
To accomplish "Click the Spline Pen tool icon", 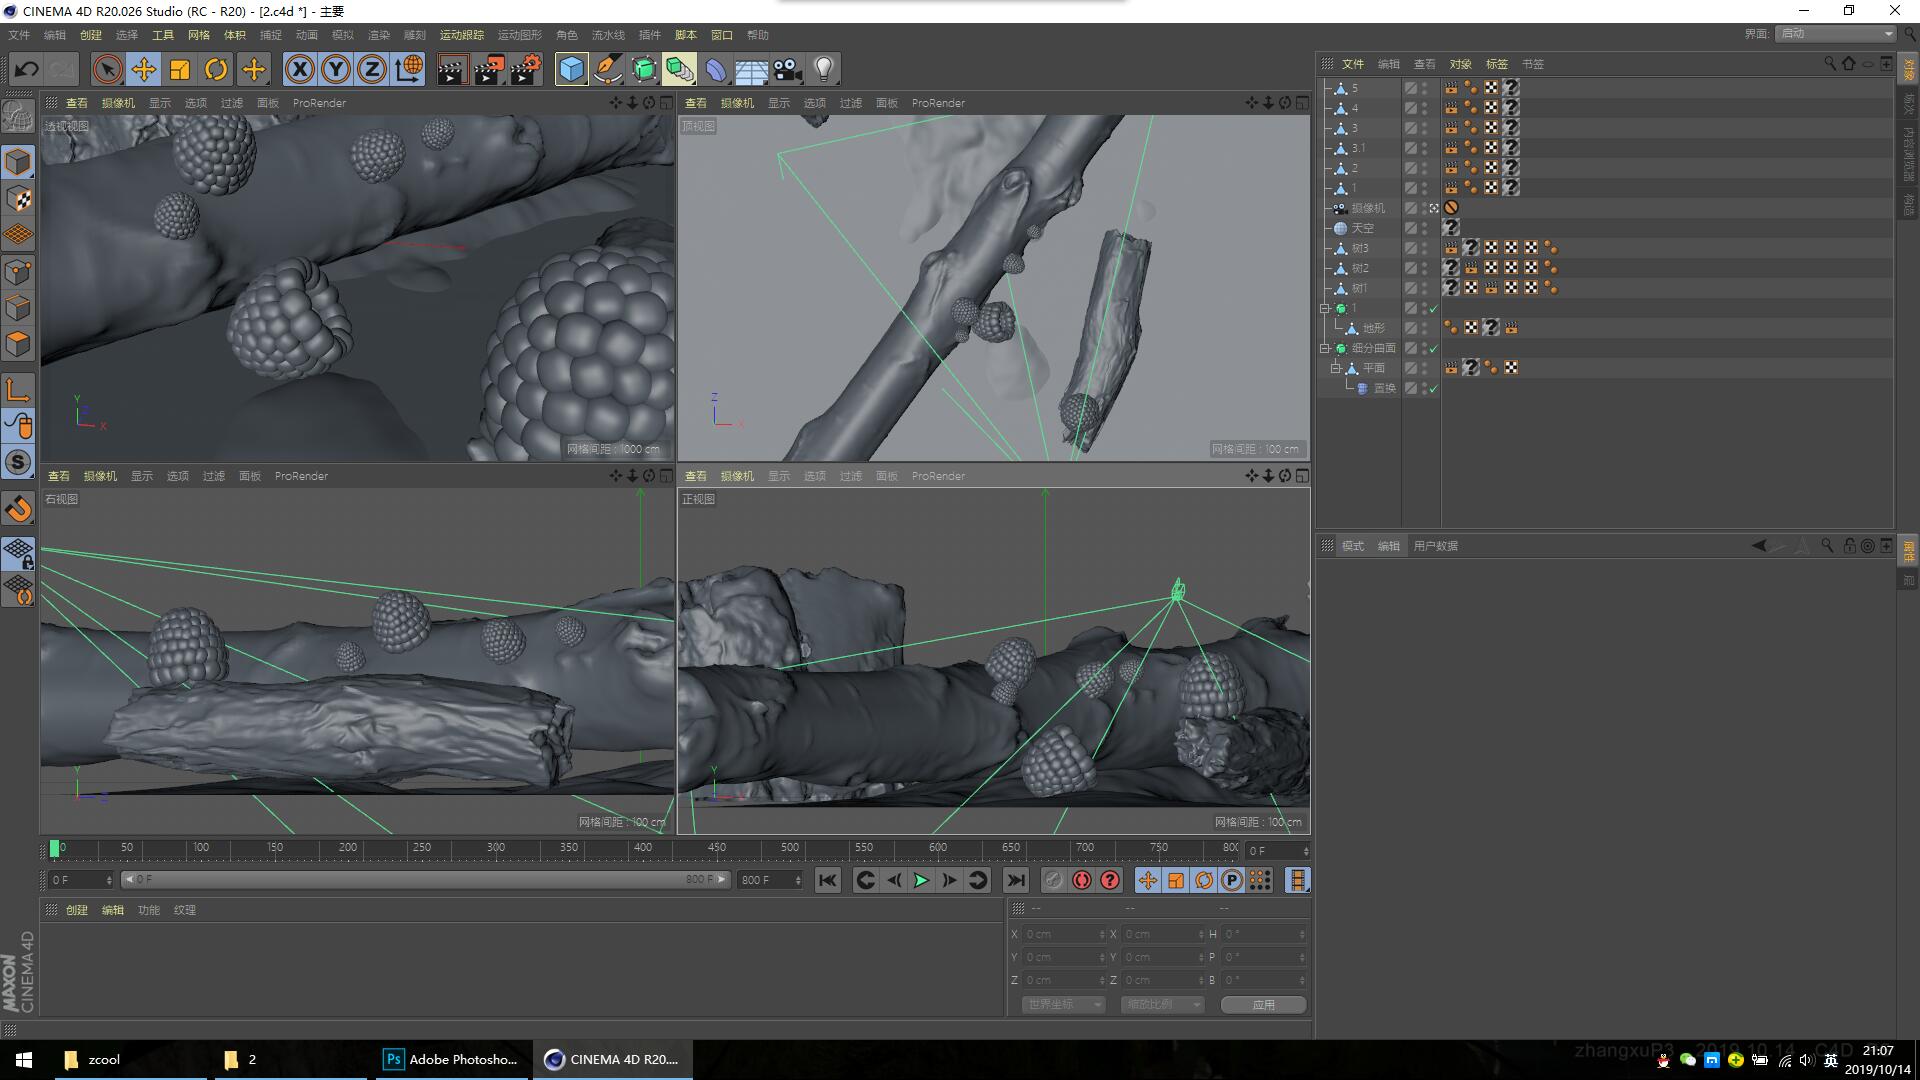I will (607, 69).
